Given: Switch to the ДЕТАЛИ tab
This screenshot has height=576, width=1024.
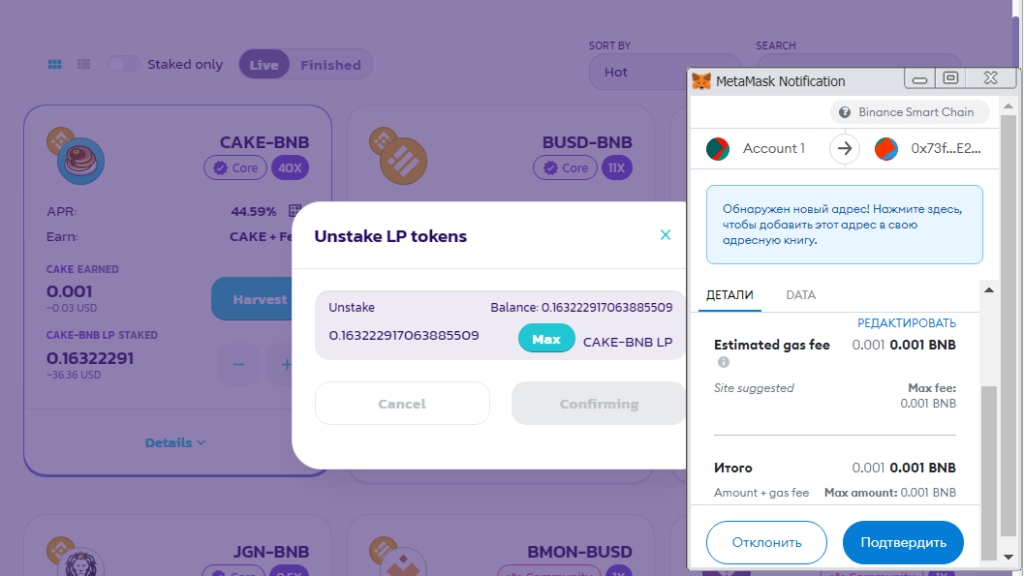Looking at the screenshot, I should [x=730, y=295].
